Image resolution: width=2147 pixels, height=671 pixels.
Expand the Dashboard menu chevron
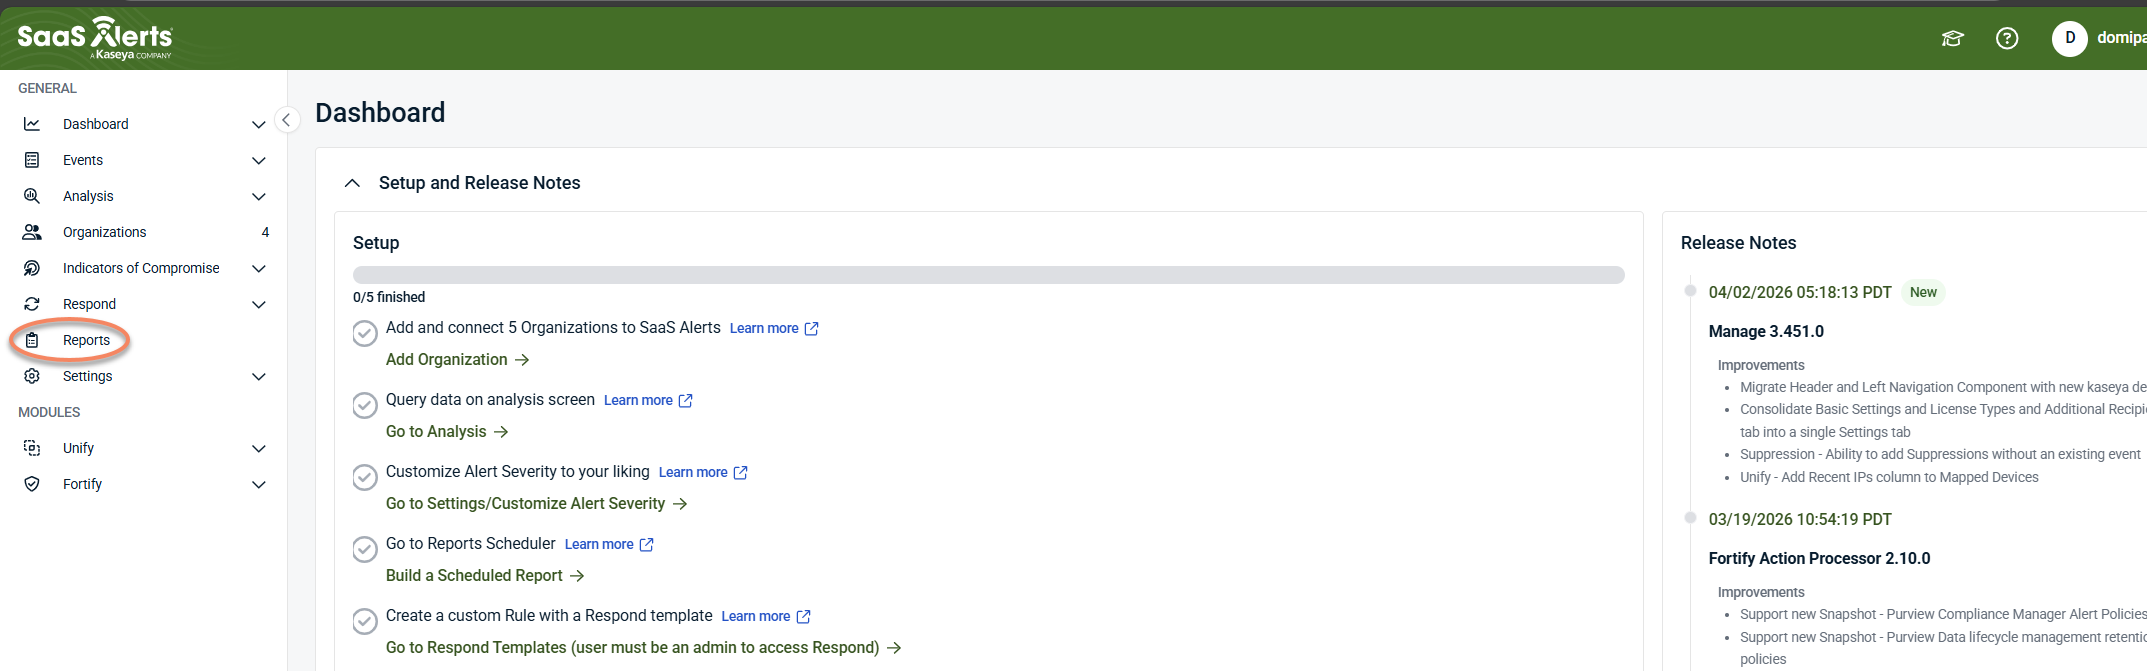[258, 124]
